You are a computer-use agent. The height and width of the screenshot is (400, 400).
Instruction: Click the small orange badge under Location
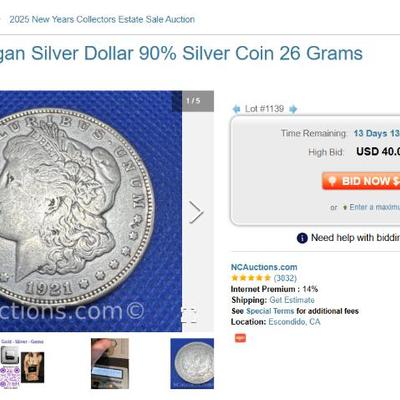click(240, 338)
